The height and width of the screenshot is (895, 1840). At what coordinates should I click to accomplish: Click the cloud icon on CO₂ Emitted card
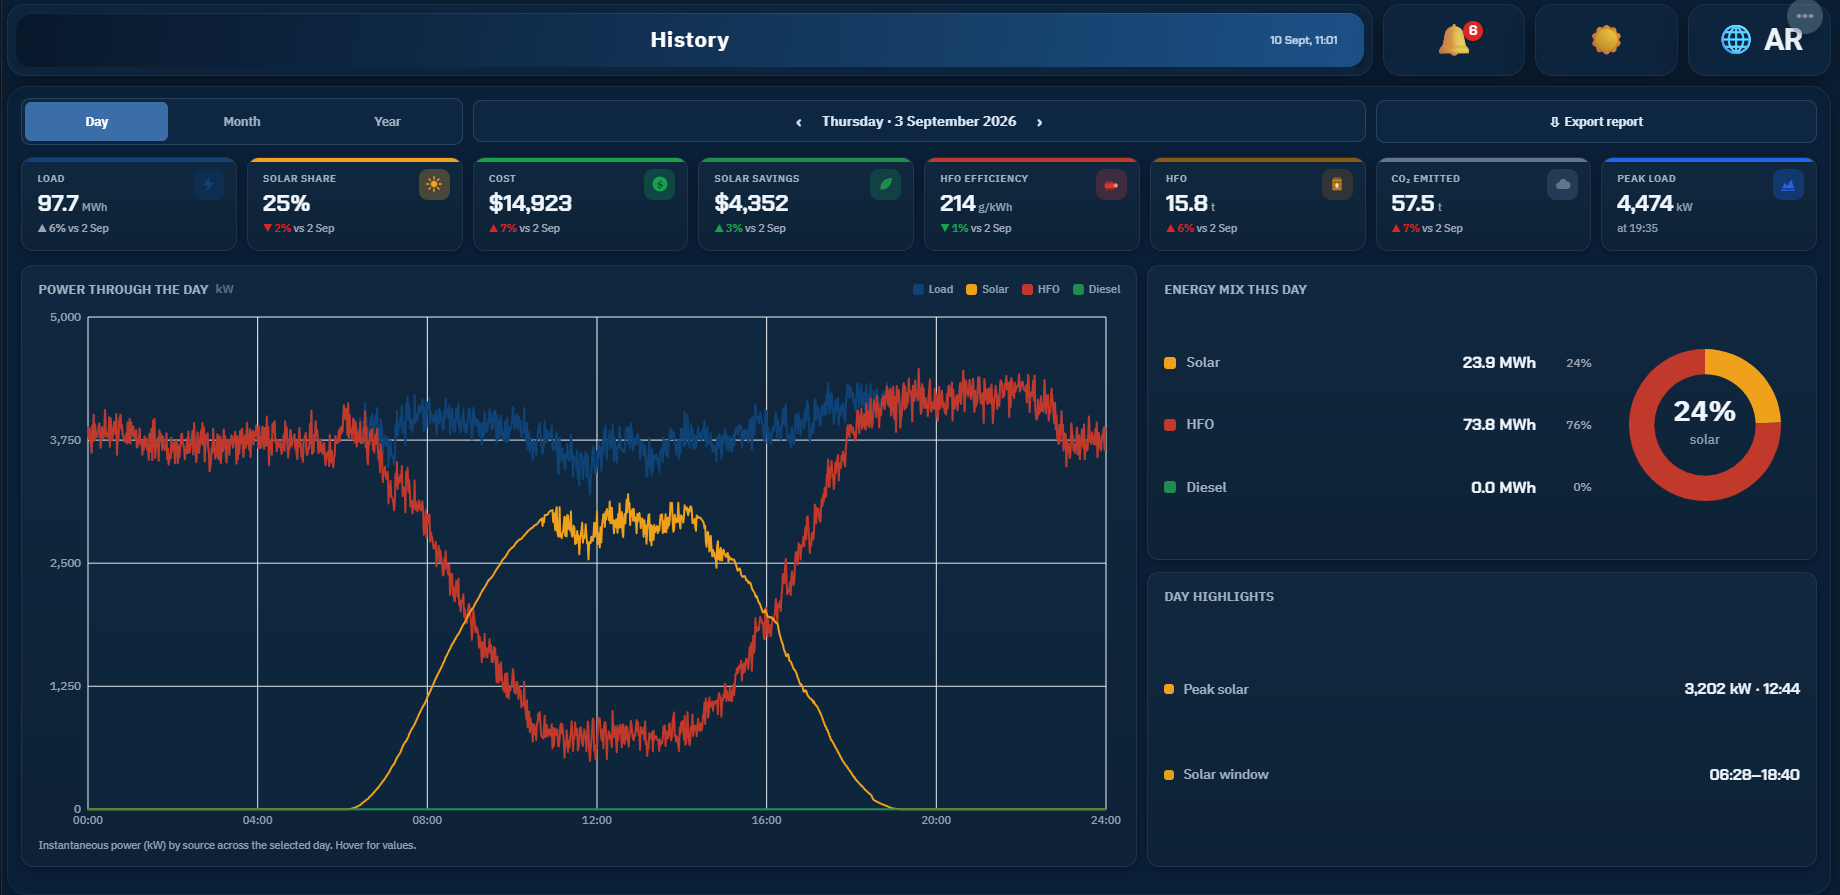point(1563,184)
